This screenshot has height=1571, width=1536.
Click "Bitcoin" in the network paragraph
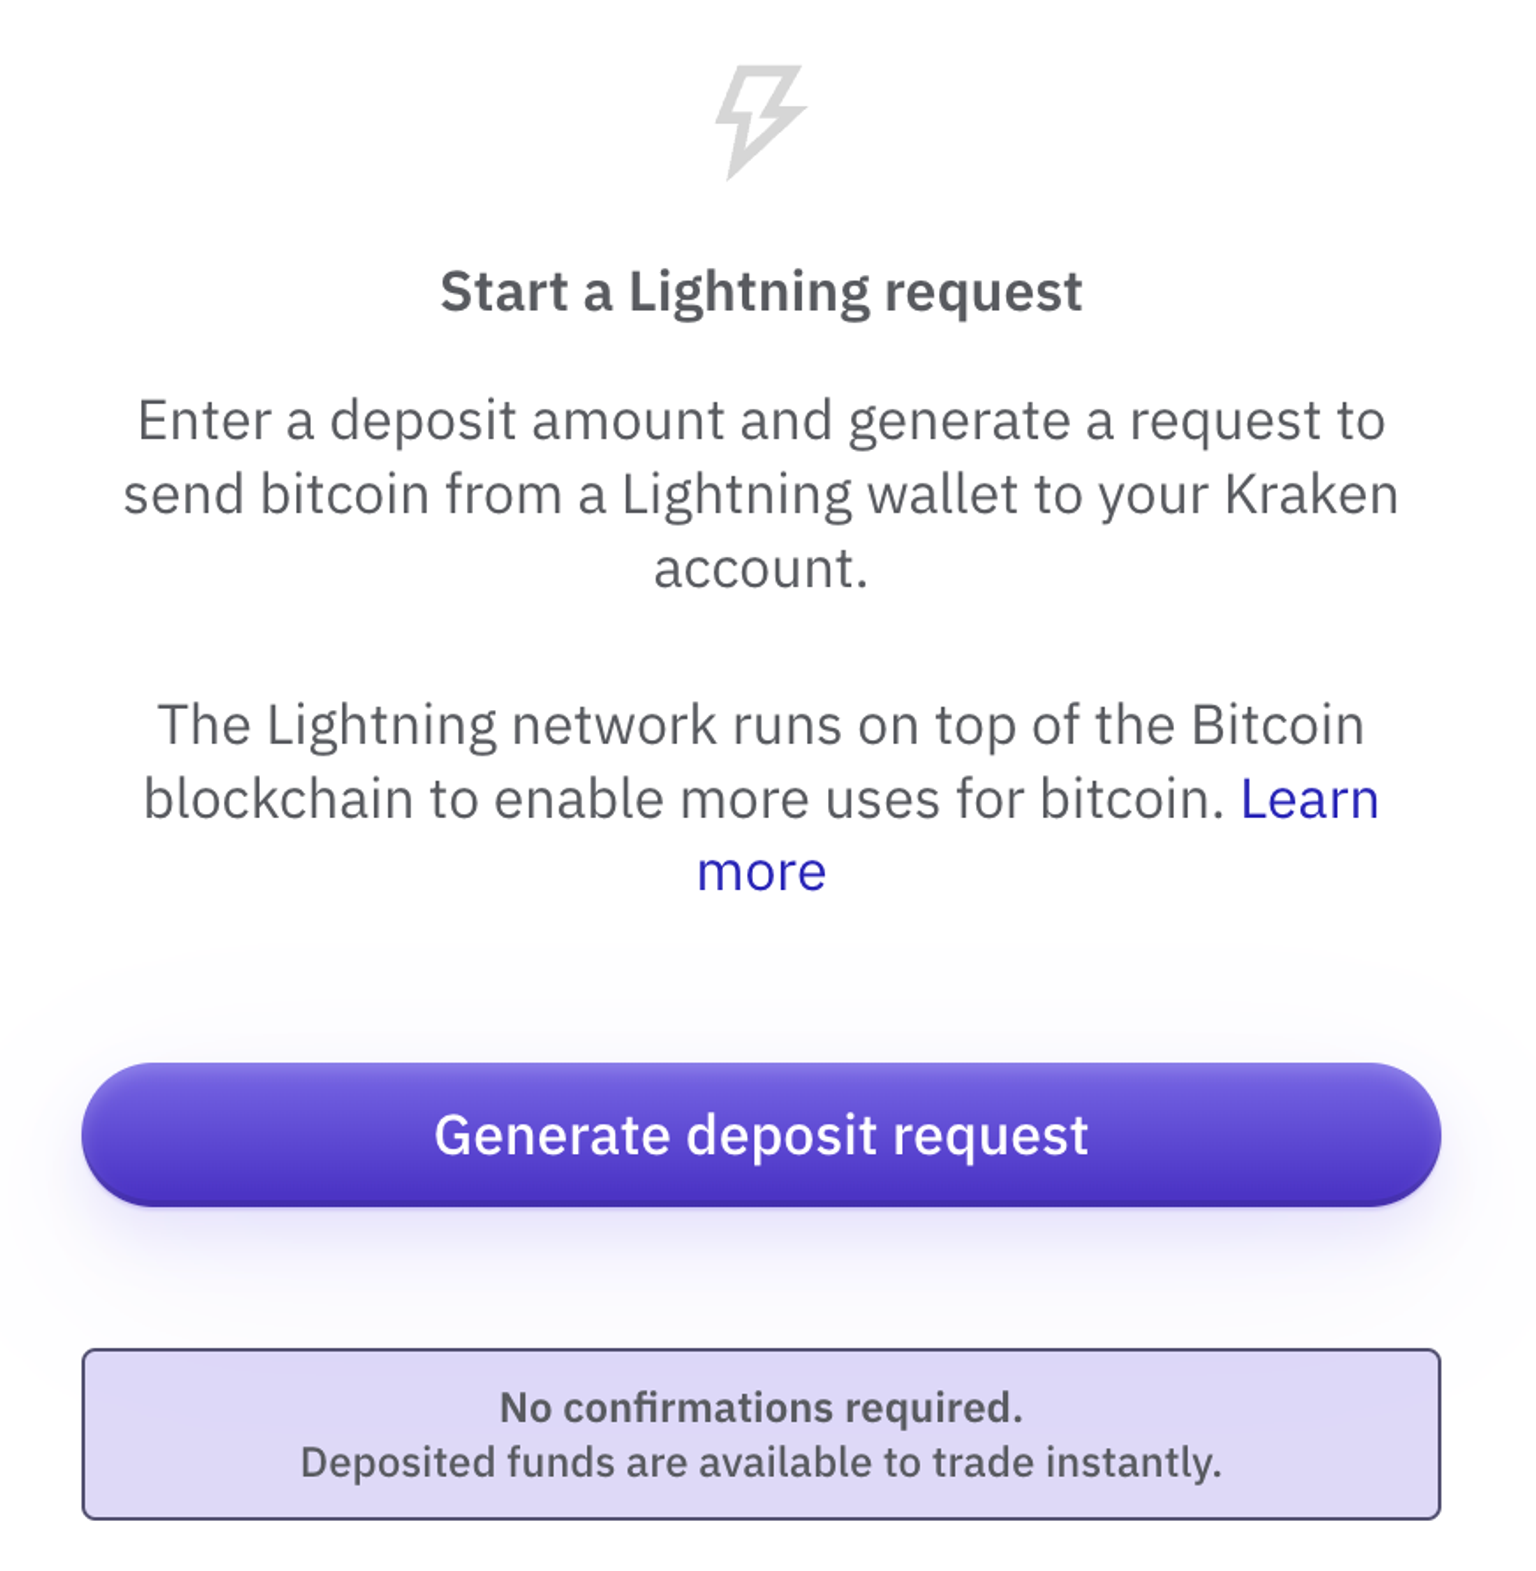1277,725
